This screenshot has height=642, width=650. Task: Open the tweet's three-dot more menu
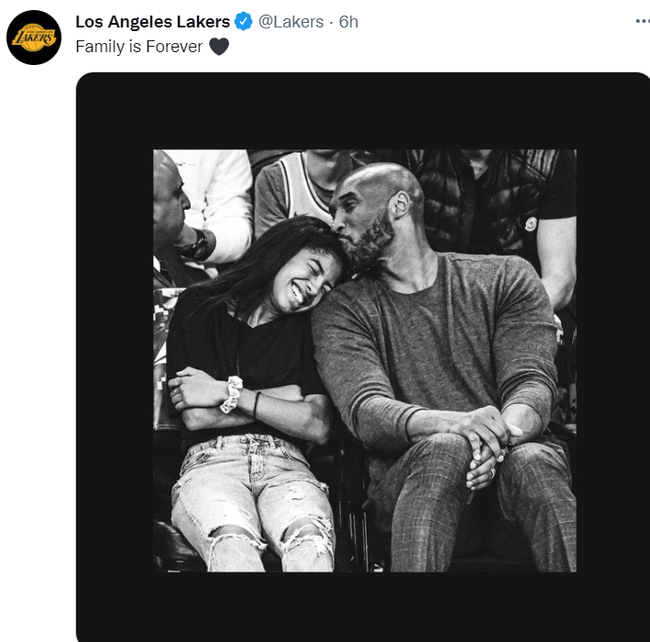(x=641, y=21)
